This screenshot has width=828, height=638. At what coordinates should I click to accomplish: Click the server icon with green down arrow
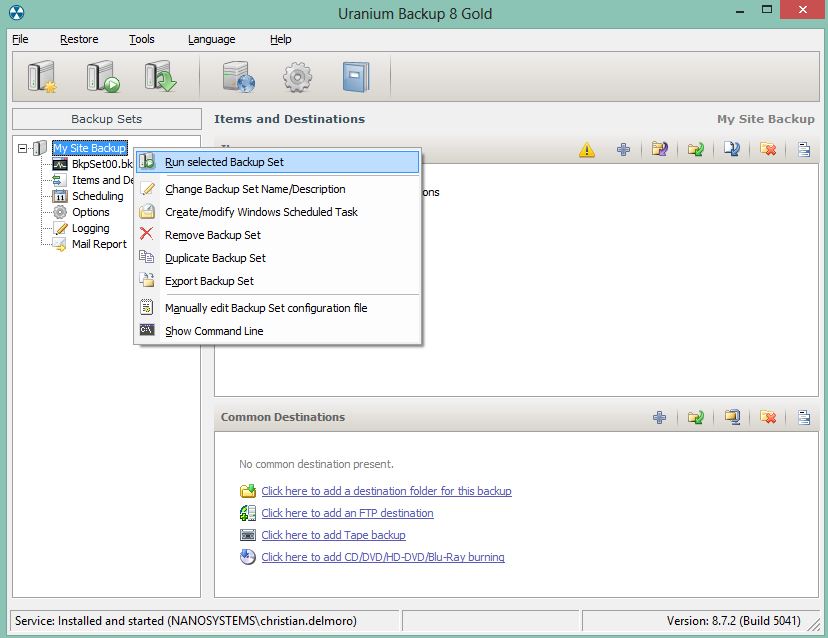[x=160, y=77]
